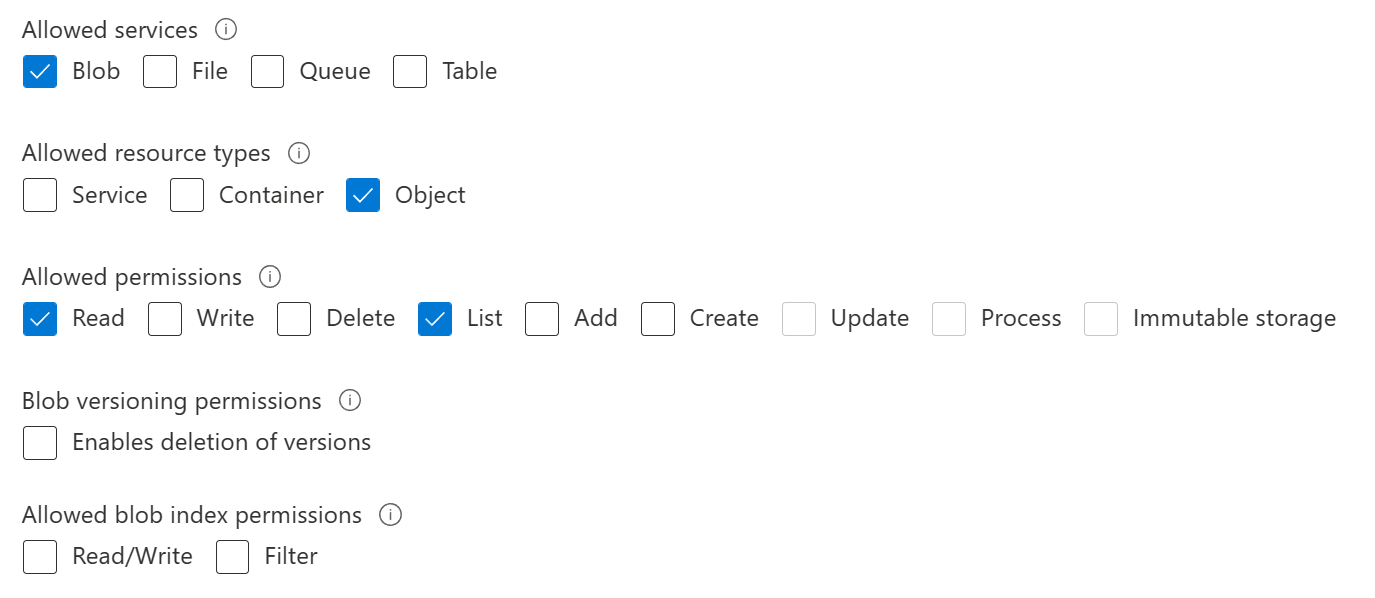Enable deletion of blob versions
Image resolution: width=1375 pixels, height=598 pixels.
click(39, 442)
